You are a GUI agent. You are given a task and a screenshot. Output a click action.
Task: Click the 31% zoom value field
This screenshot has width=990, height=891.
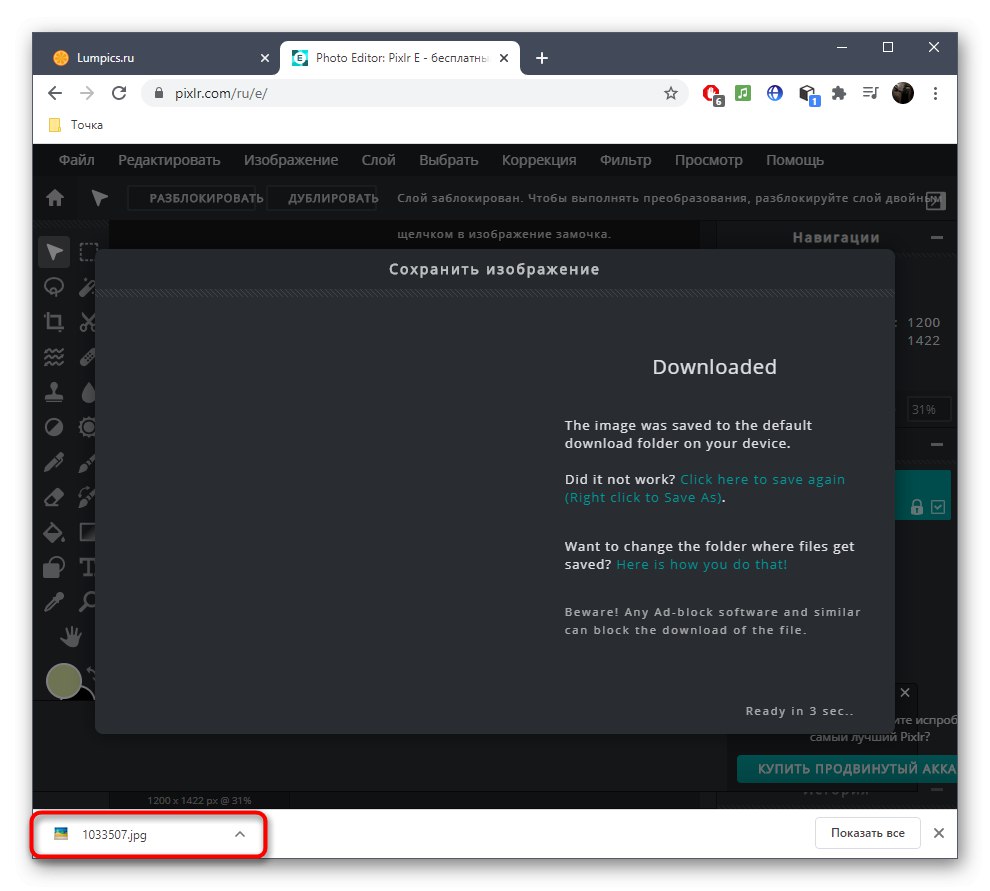(926, 409)
